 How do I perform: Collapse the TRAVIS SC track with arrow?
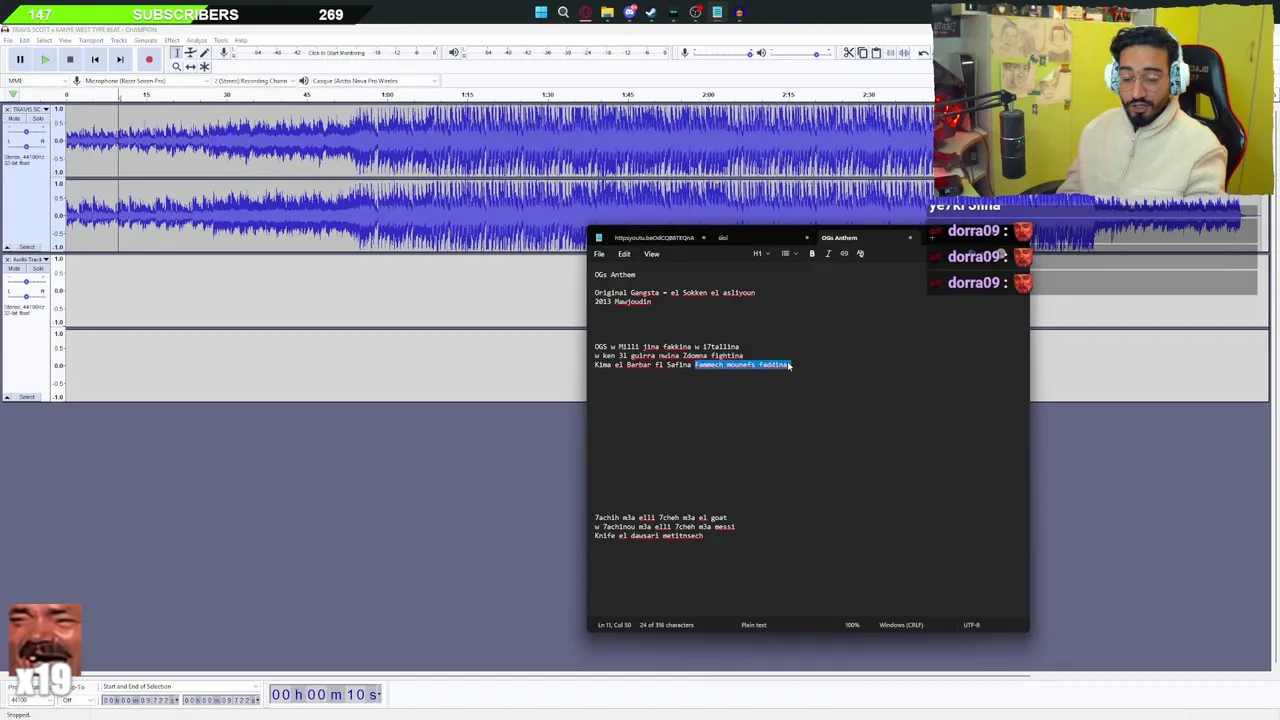[7, 247]
